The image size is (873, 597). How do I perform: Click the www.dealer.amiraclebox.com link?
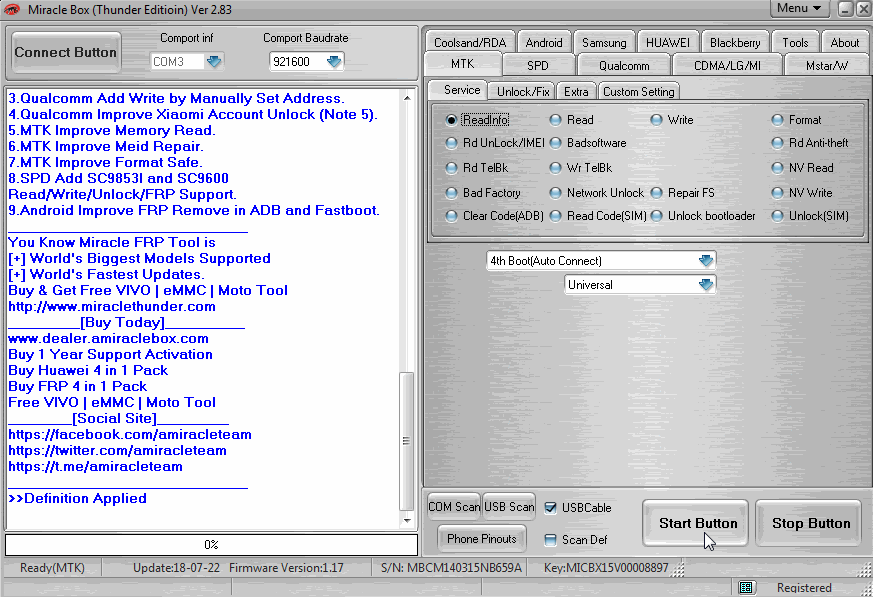[x=109, y=338]
